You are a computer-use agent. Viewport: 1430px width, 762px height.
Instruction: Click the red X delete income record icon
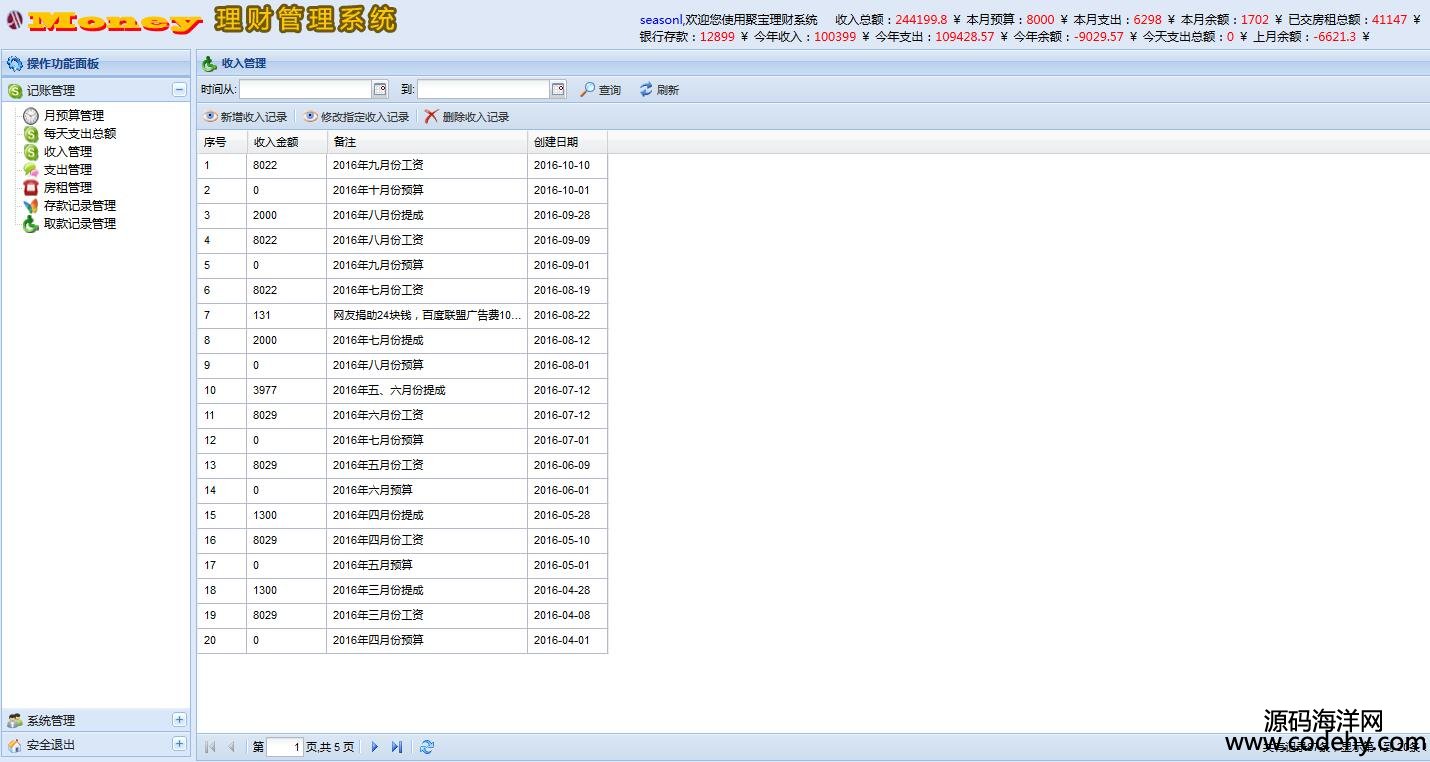[432, 117]
